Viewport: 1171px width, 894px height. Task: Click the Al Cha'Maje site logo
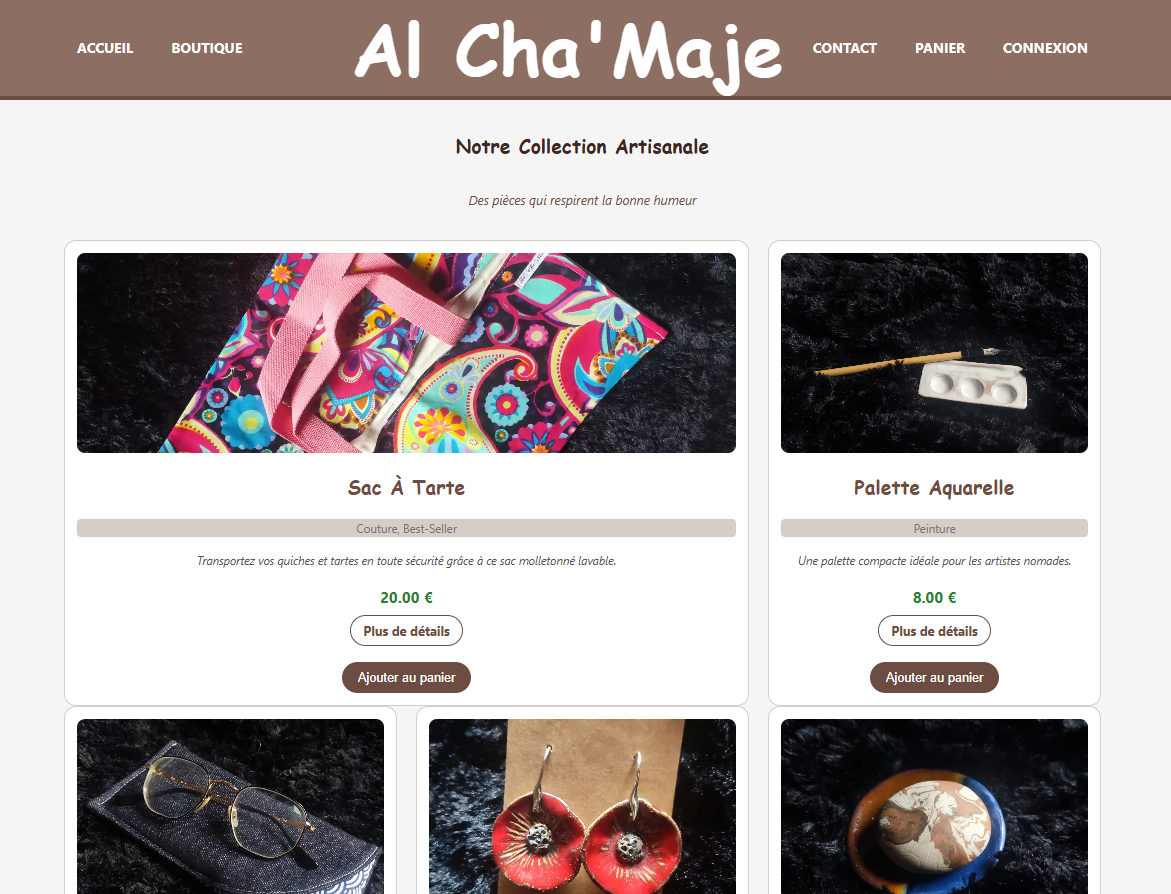pyautogui.click(x=568, y=52)
